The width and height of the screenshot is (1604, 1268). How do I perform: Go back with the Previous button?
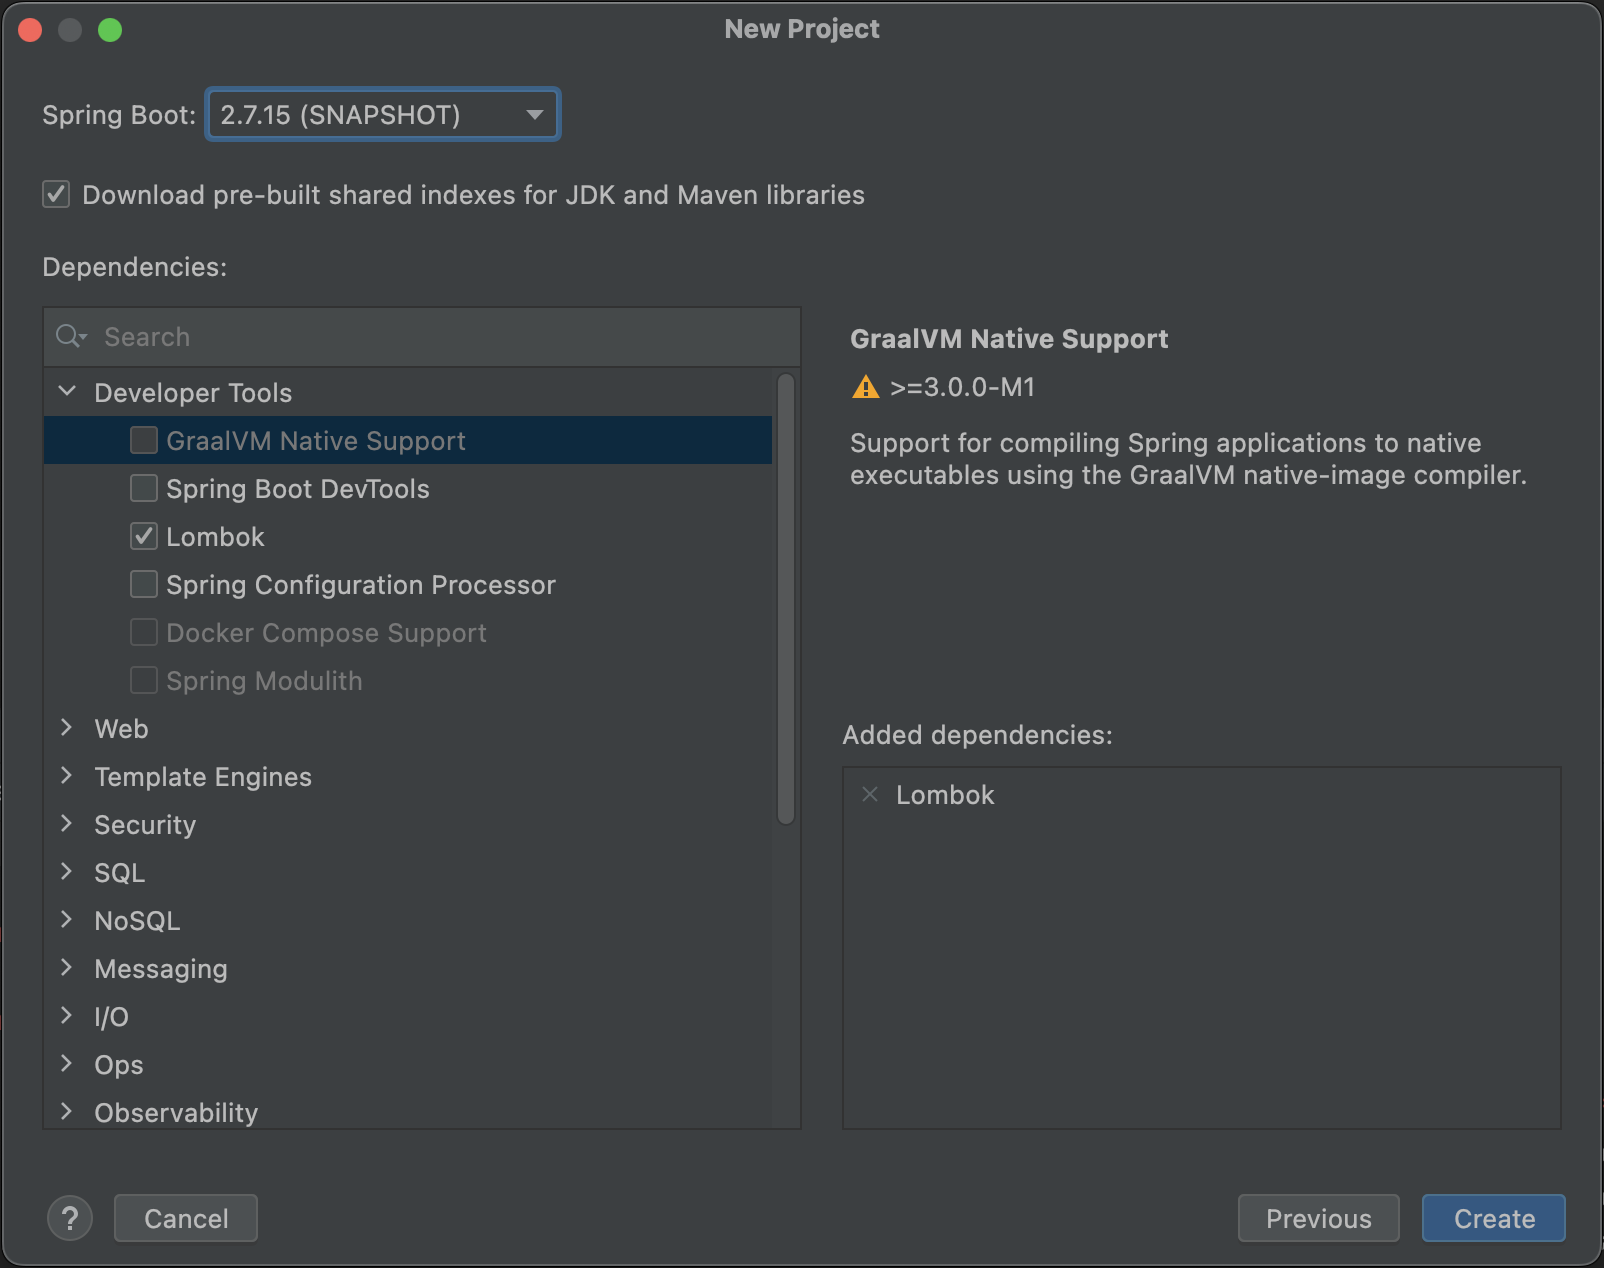coord(1318,1218)
